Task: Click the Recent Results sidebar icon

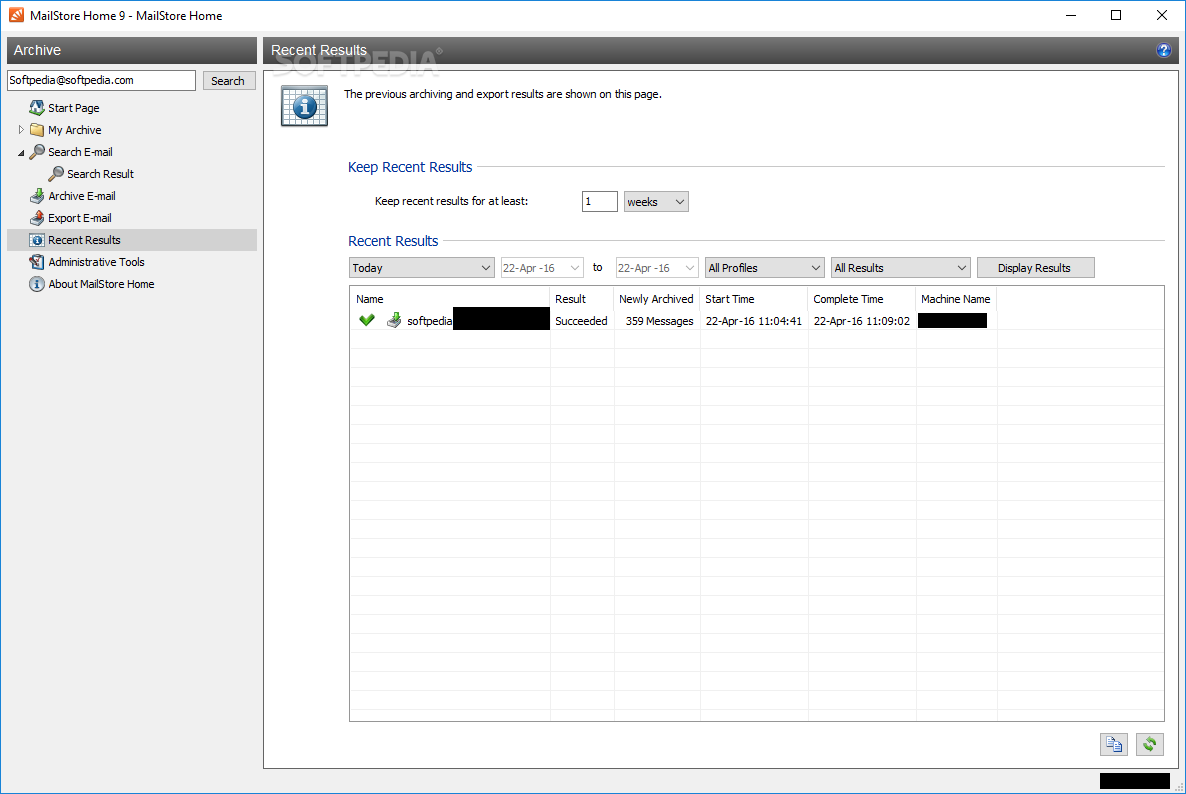Action: pos(36,240)
